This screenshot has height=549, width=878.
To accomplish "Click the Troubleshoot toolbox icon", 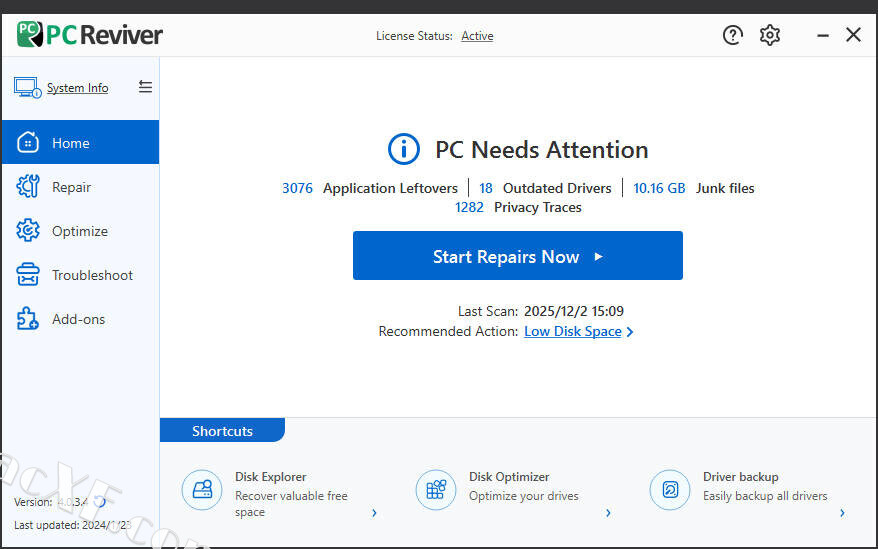I will tap(27, 275).
